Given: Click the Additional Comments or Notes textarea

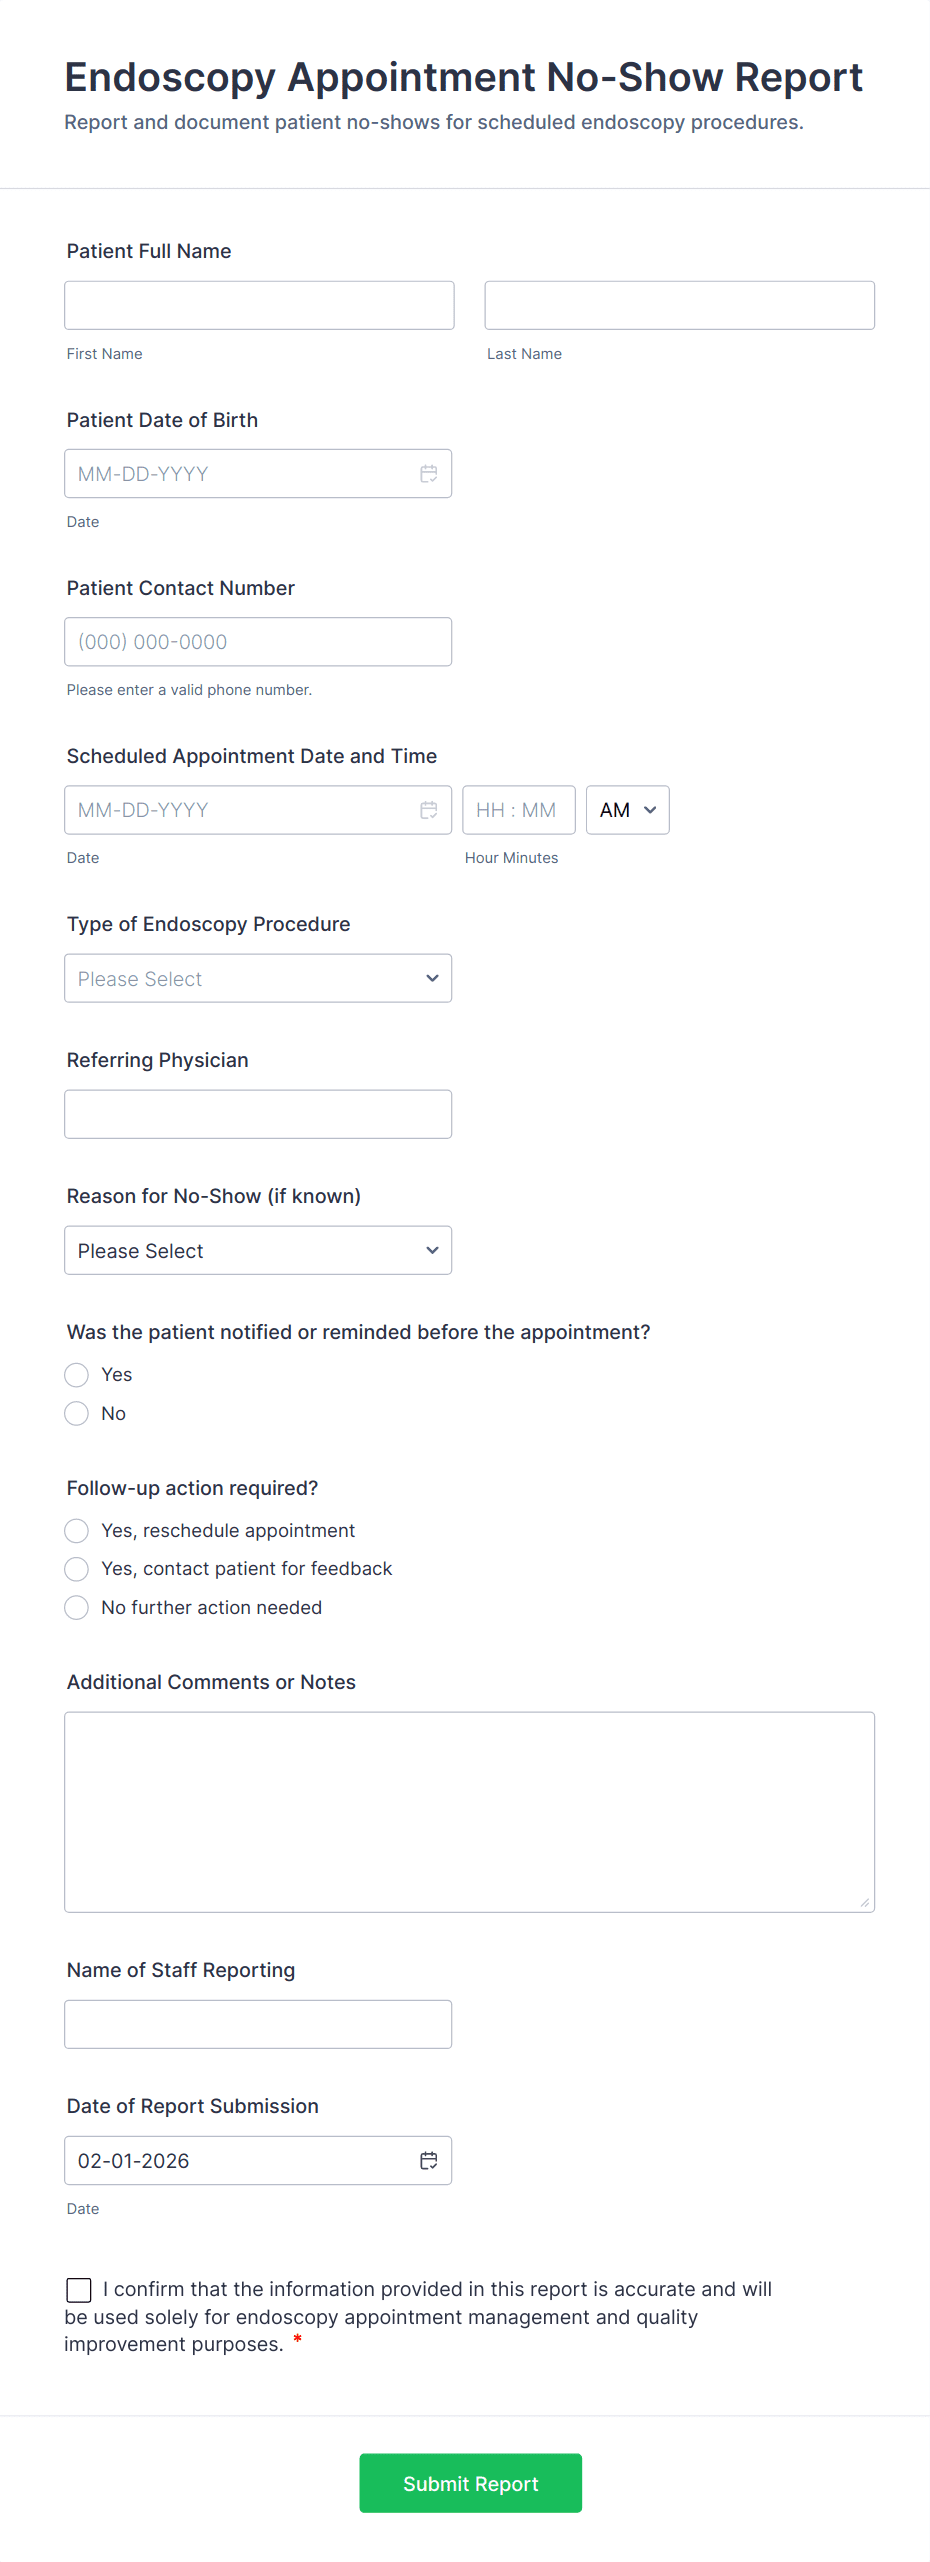Looking at the screenshot, I should pyautogui.click(x=469, y=1812).
